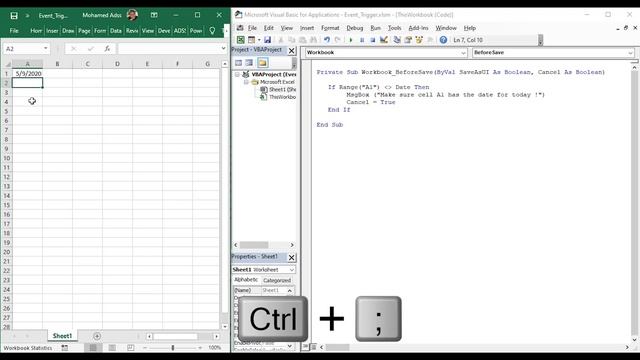The height and width of the screenshot is (360, 640).
Task: Open the Run menu in VBA editor
Action: (376, 28)
